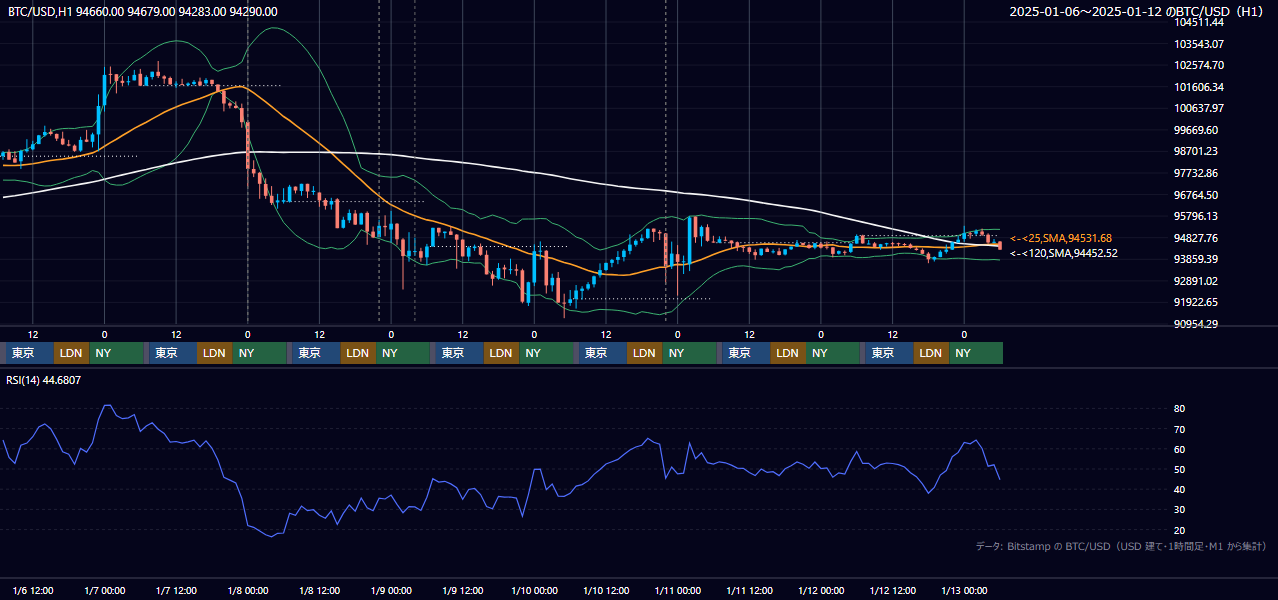This screenshot has height=600, width=1278.
Task: Select price axis value 102574.70
Action: [1199, 65]
